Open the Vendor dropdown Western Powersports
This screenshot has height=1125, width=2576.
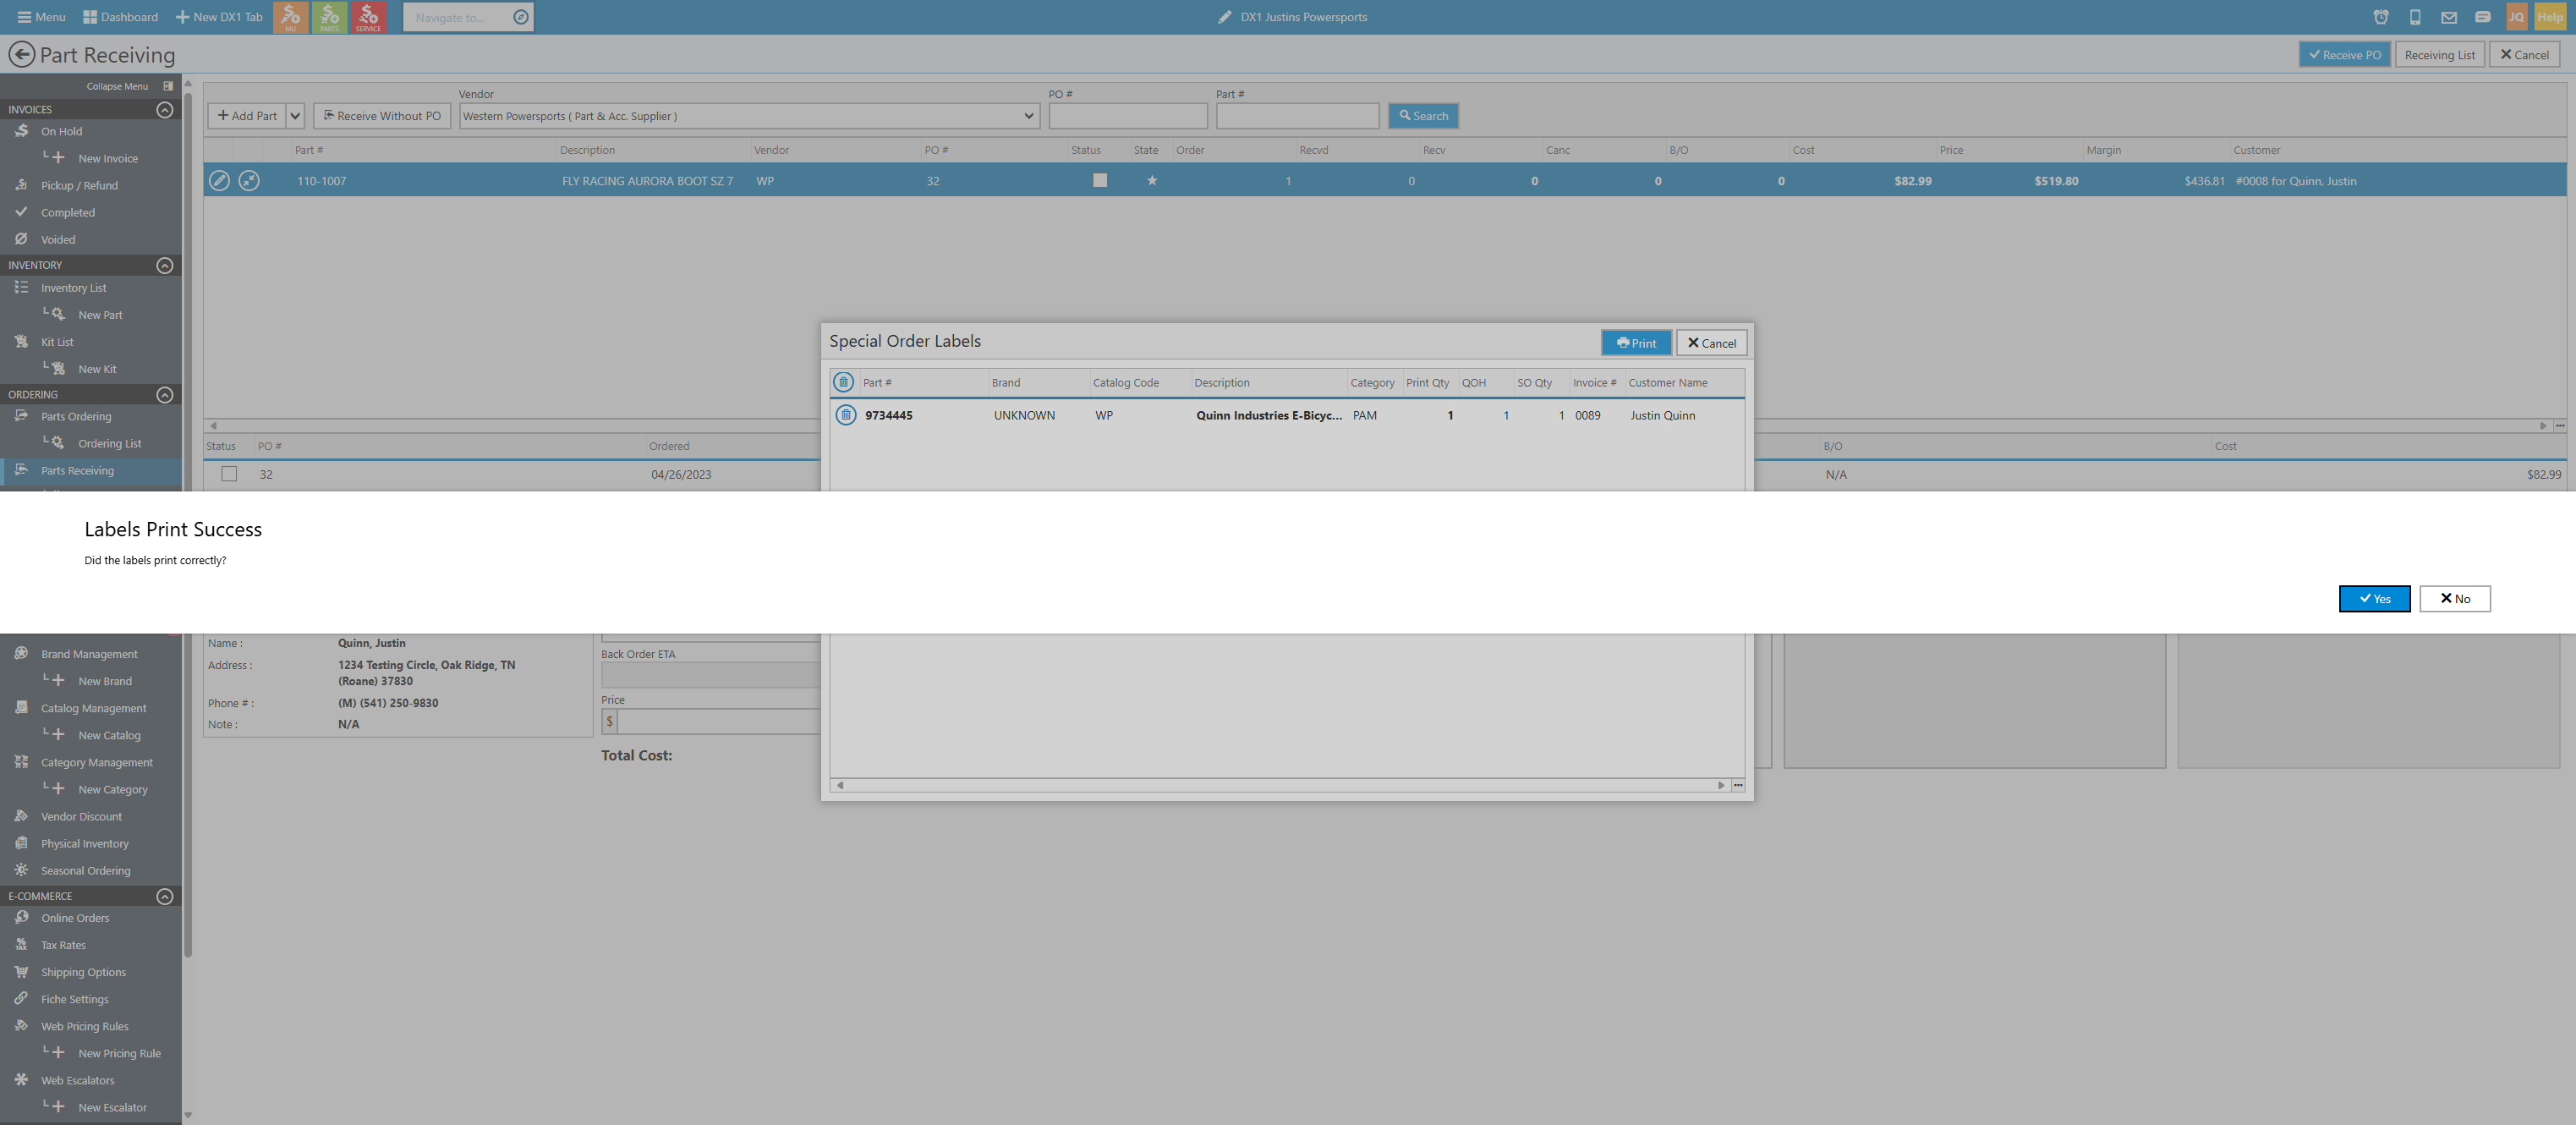tap(749, 116)
